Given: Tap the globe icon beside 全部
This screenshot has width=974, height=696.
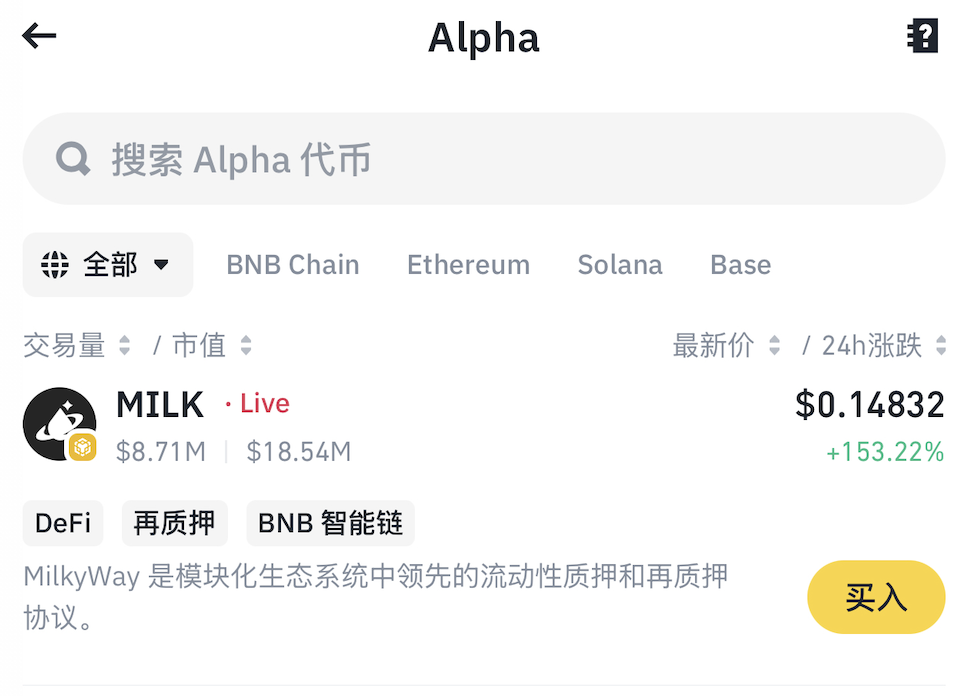Looking at the screenshot, I should click(x=54, y=265).
